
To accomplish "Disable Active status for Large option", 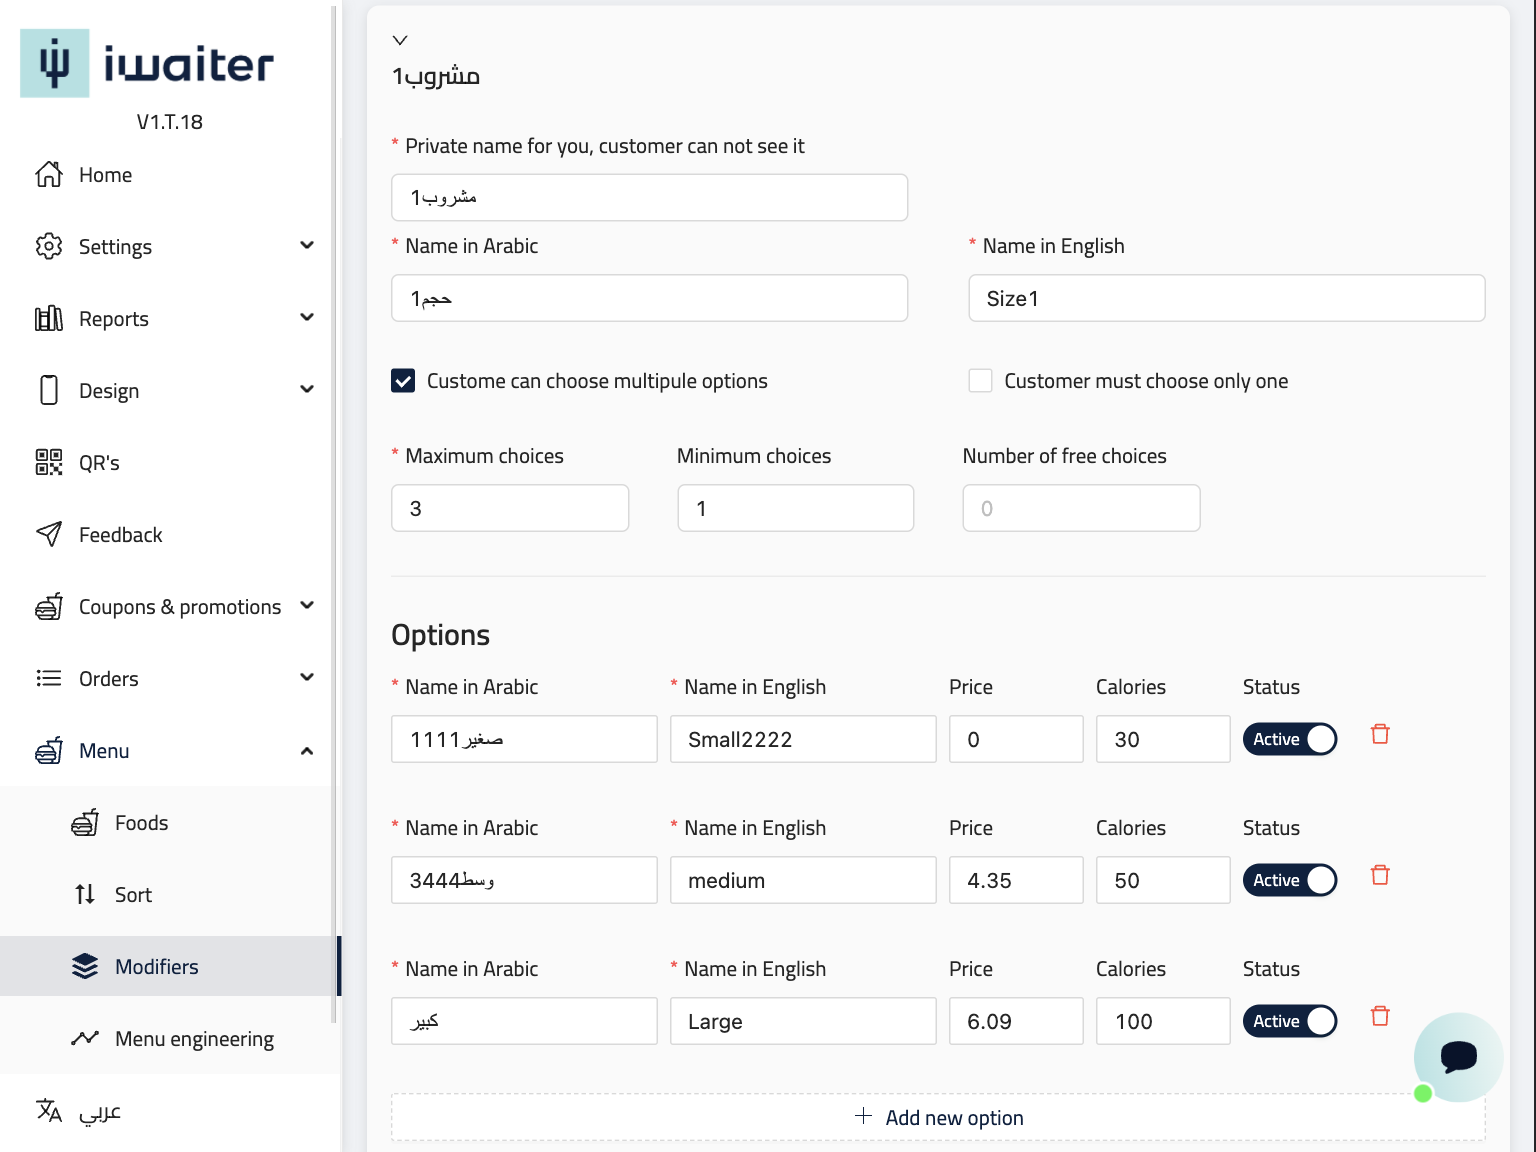I will pos(1289,1021).
